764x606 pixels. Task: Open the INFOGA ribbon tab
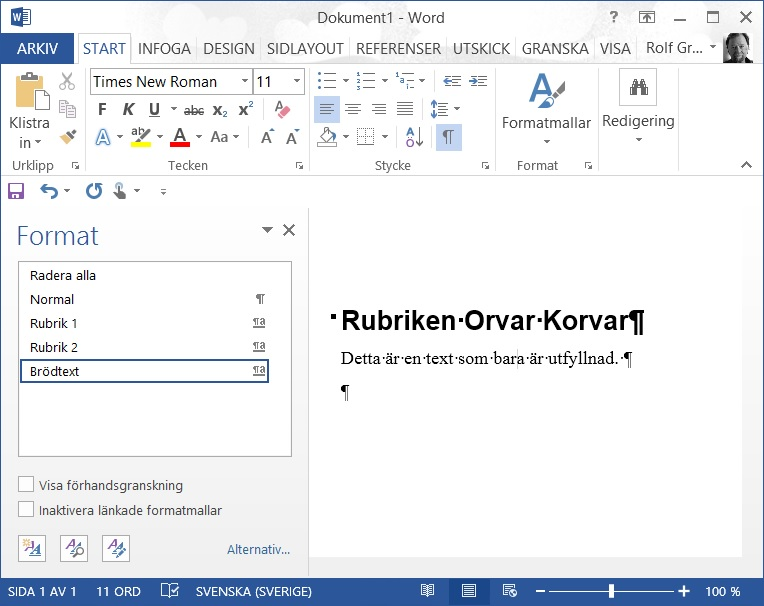(164, 48)
